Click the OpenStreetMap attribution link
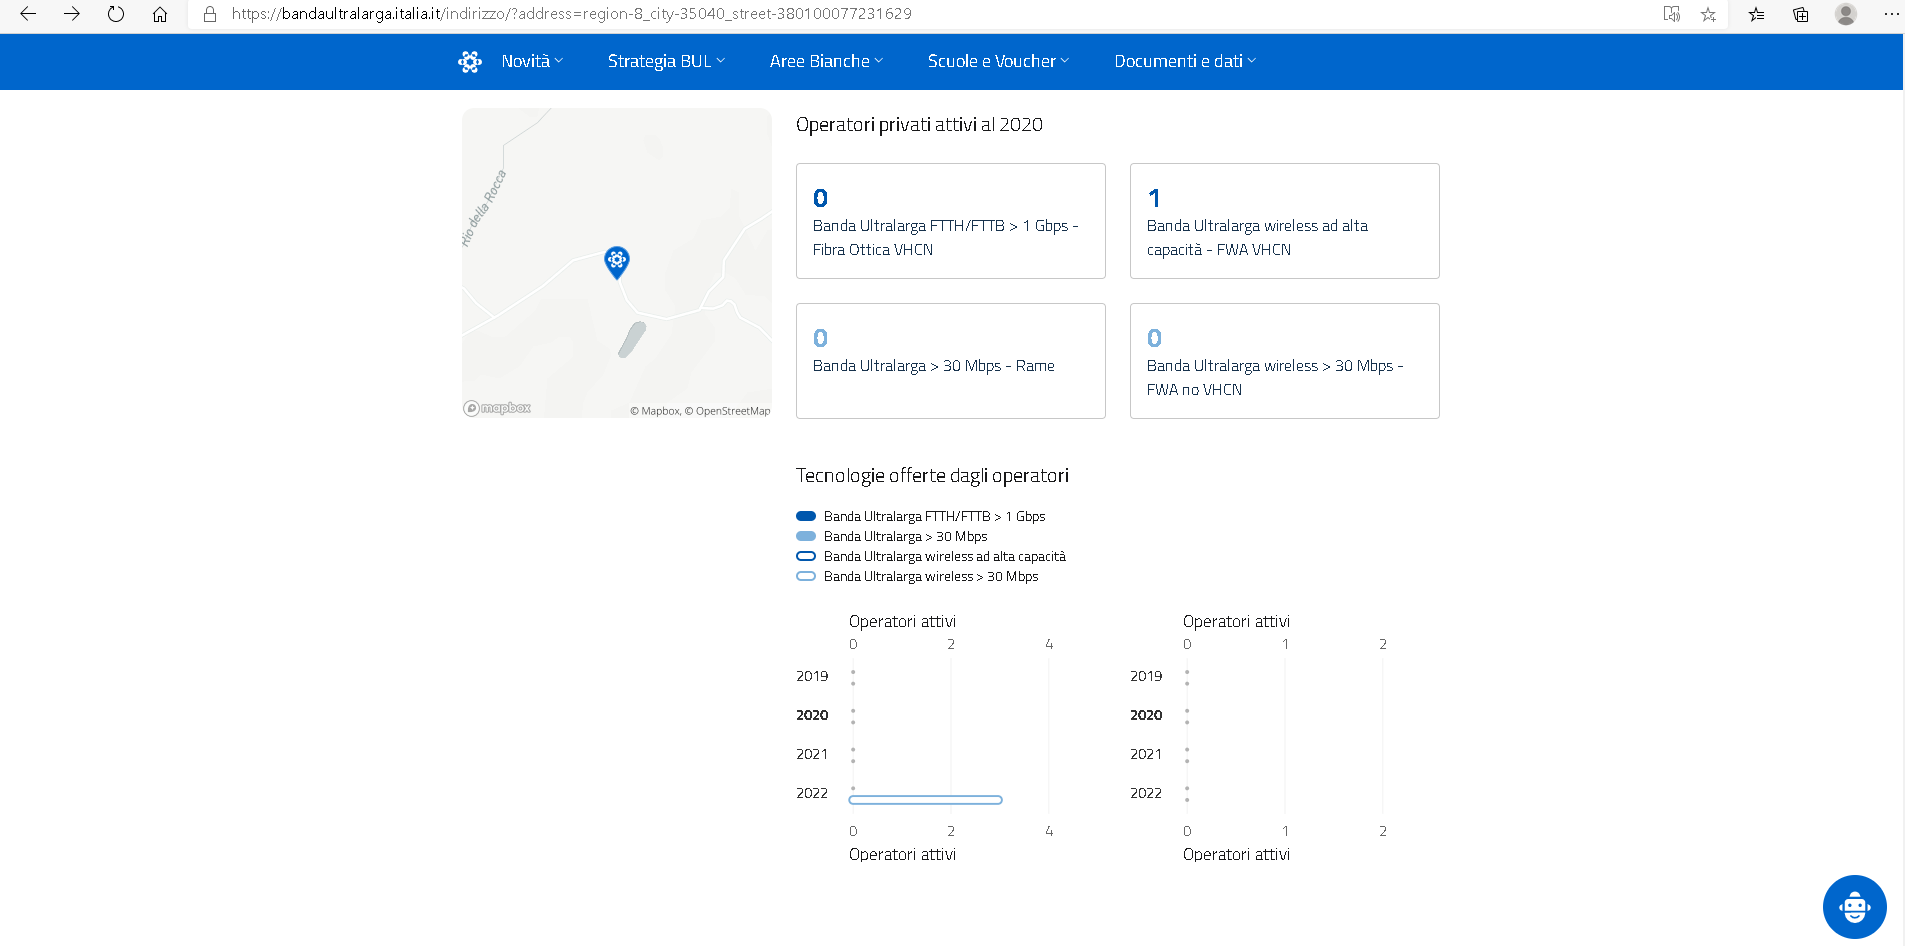Image resolution: width=1905 pixels, height=946 pixels. click(732, 411)
